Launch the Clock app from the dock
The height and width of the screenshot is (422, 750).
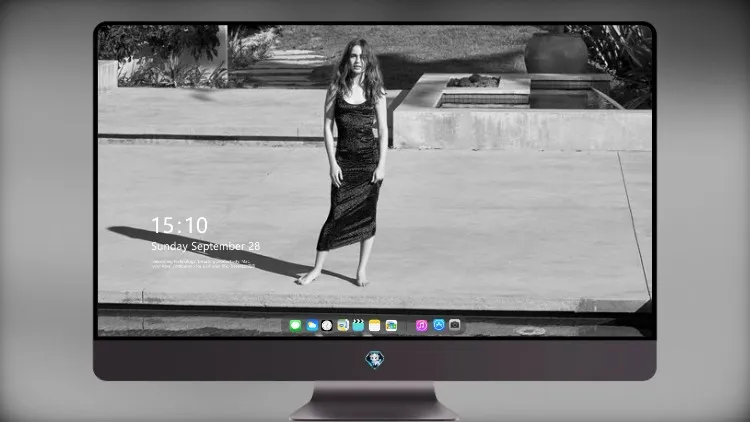(x=327, y=326)
